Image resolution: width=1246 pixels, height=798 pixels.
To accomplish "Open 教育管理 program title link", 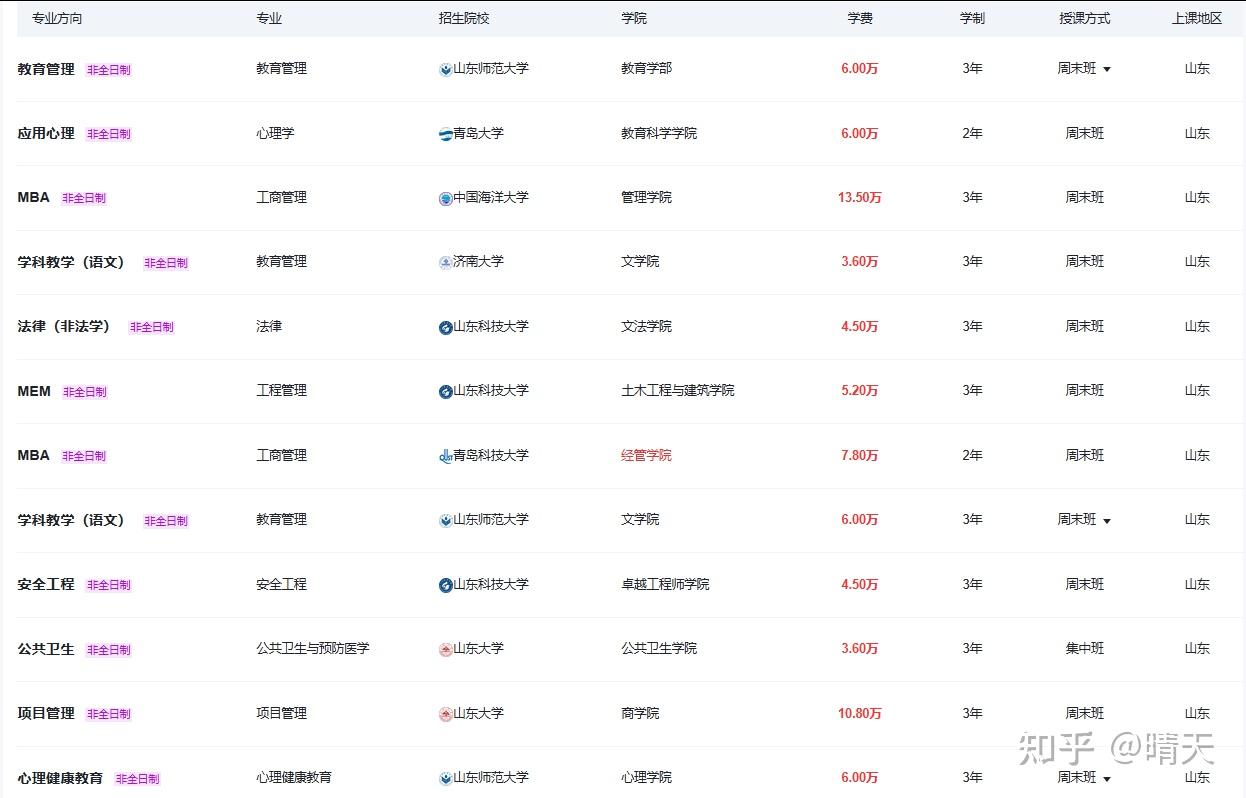I will (46, 69).
